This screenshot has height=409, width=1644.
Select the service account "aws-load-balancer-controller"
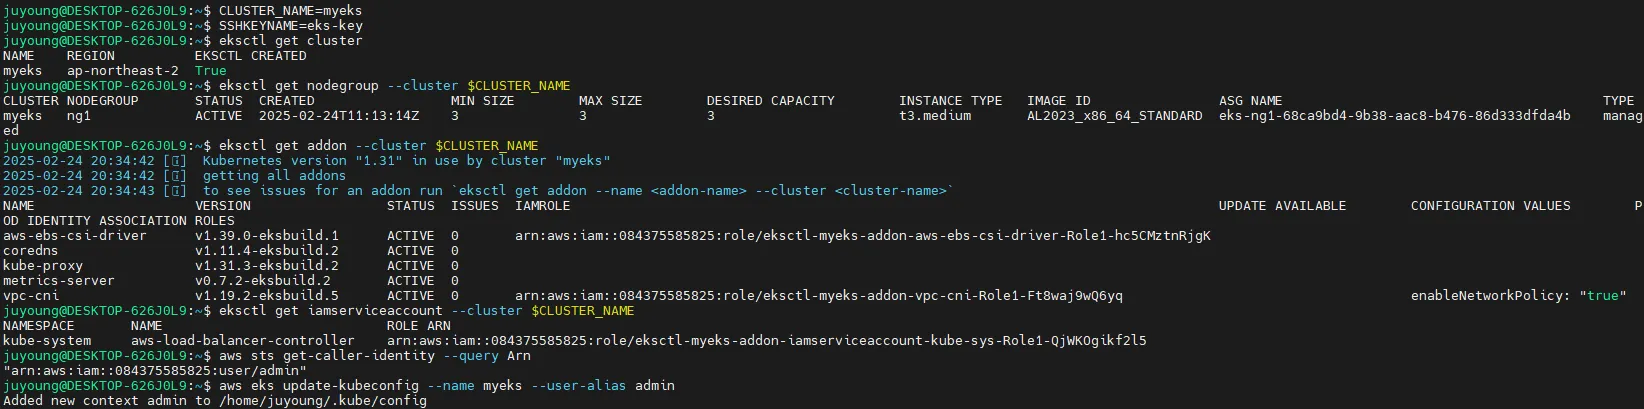coord(243,341)
